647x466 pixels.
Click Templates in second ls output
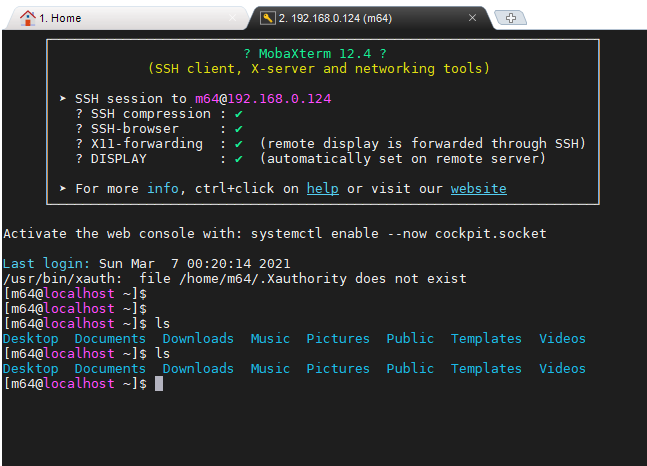[486, 369]
